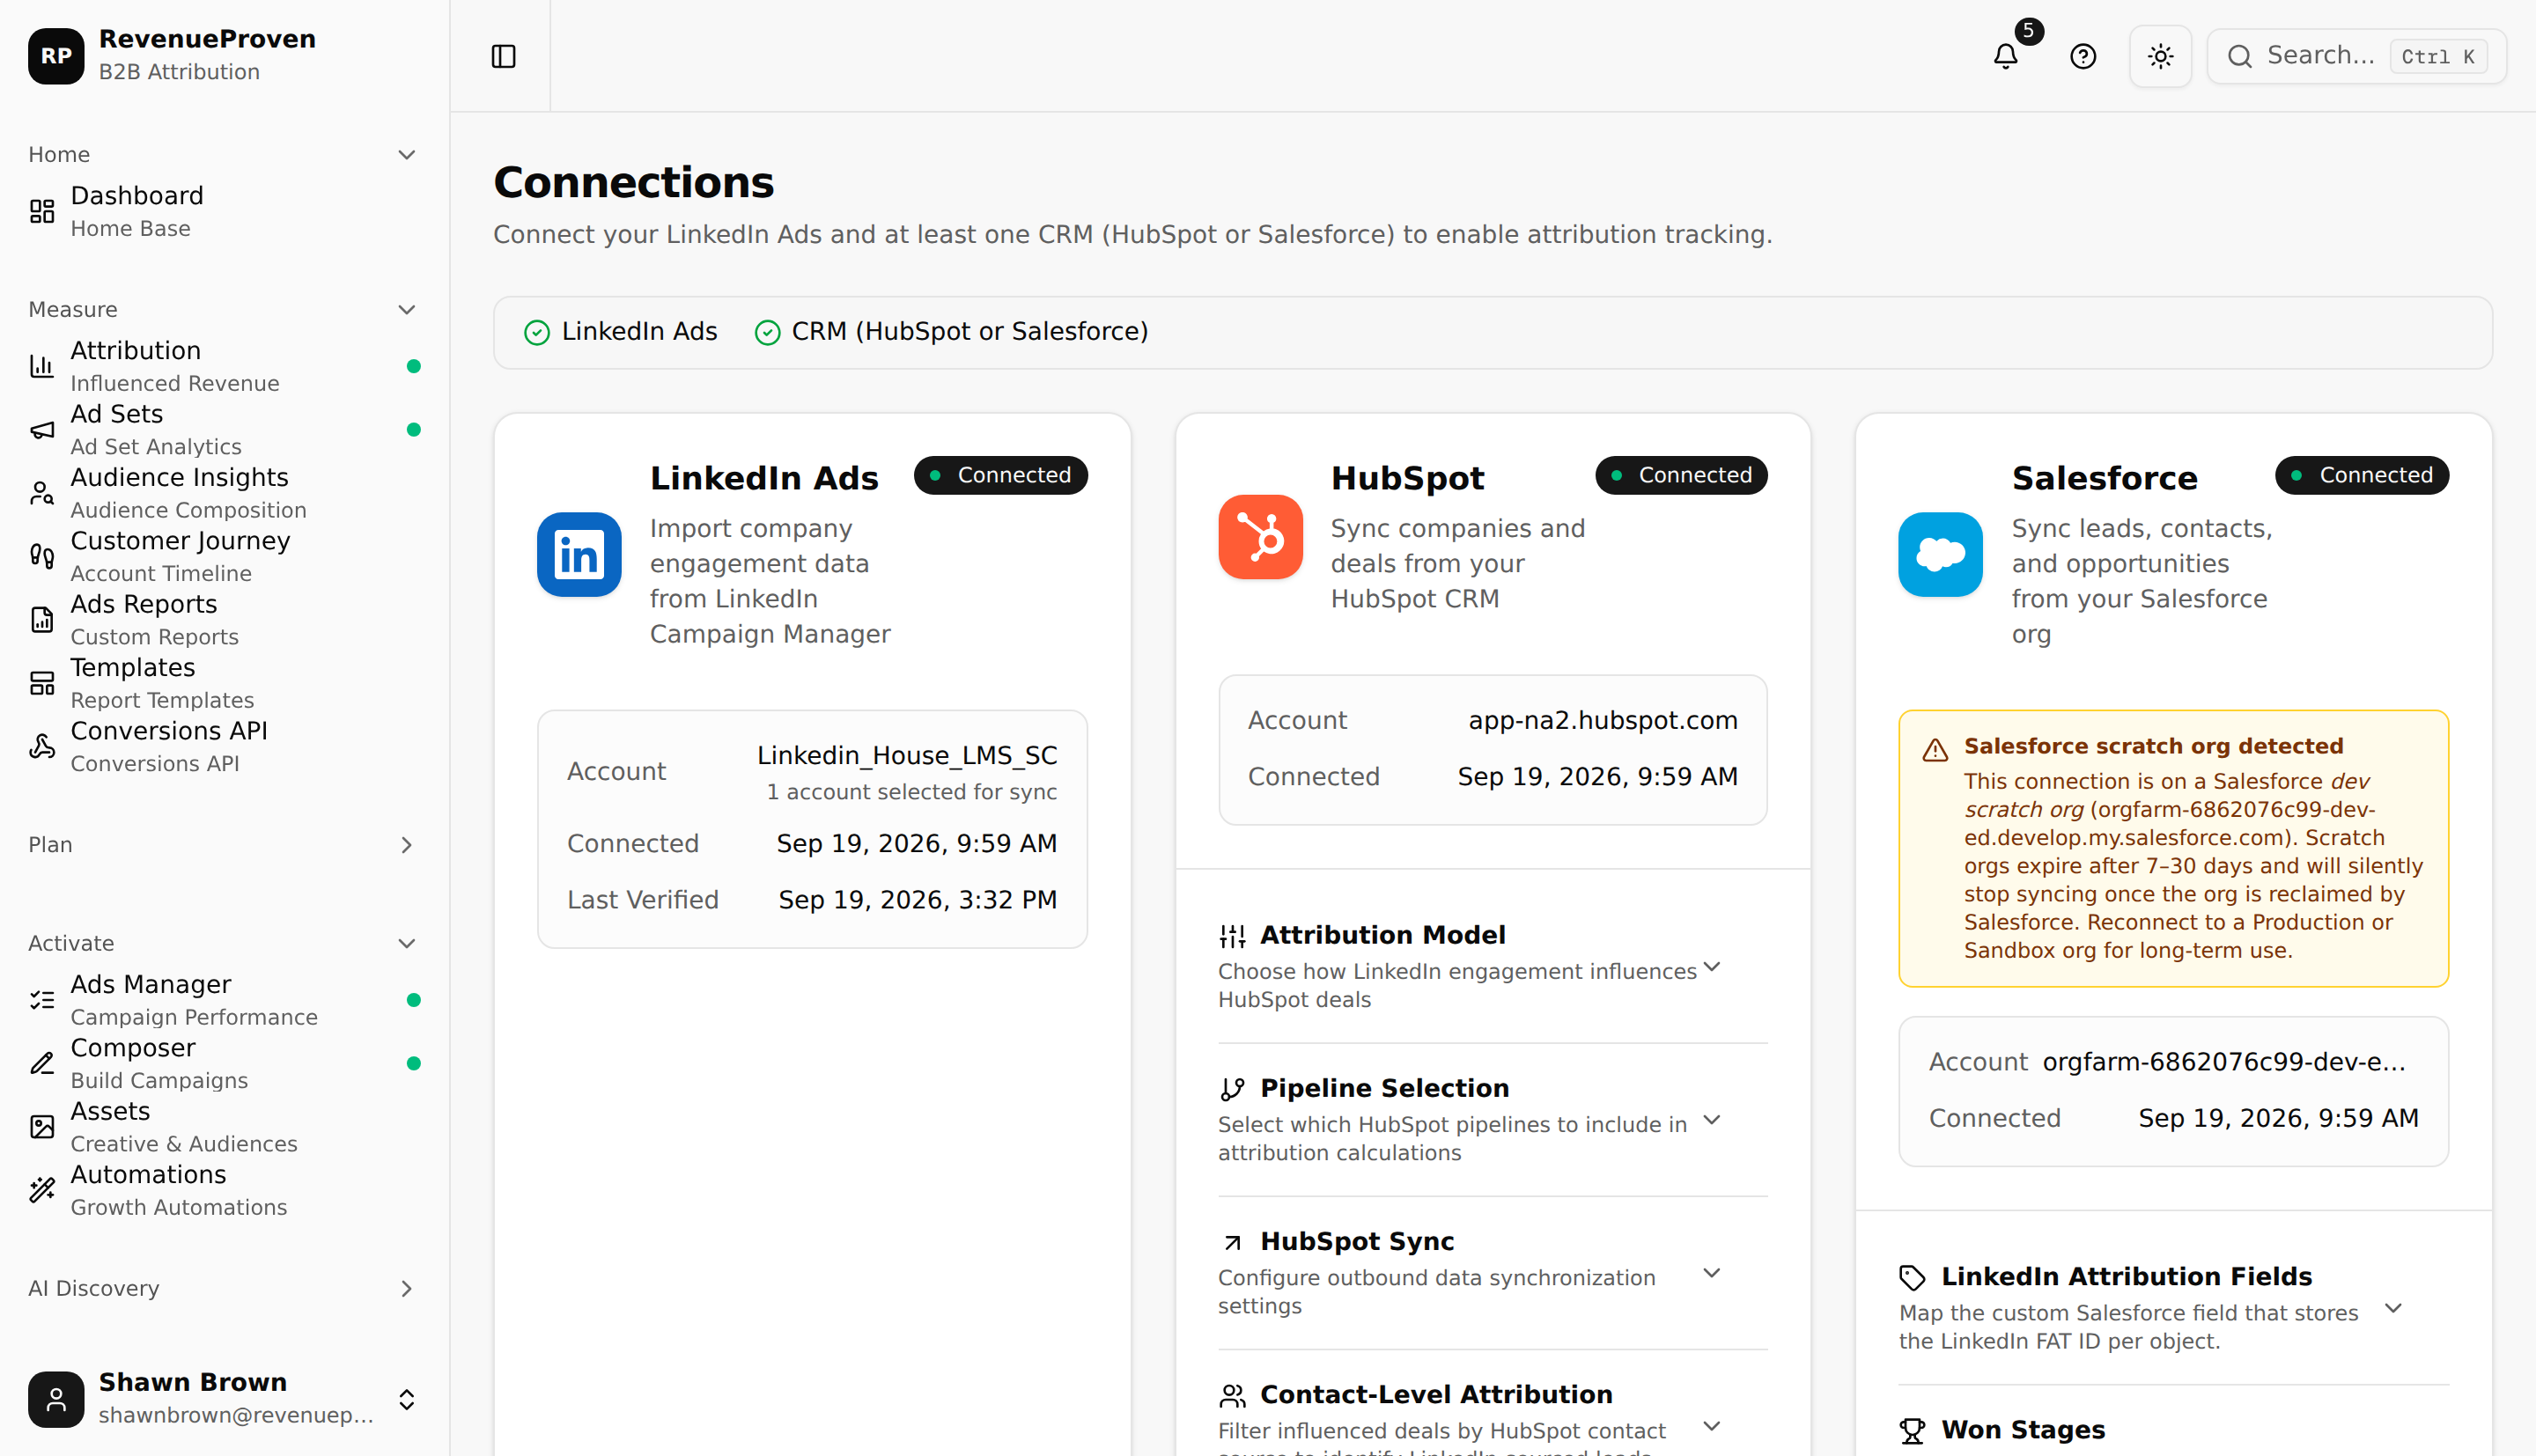This screenshot has height=1456, width=2536.
Task: Click the Ctrl K shortcut hint
Action: [x=2438, y=56]
